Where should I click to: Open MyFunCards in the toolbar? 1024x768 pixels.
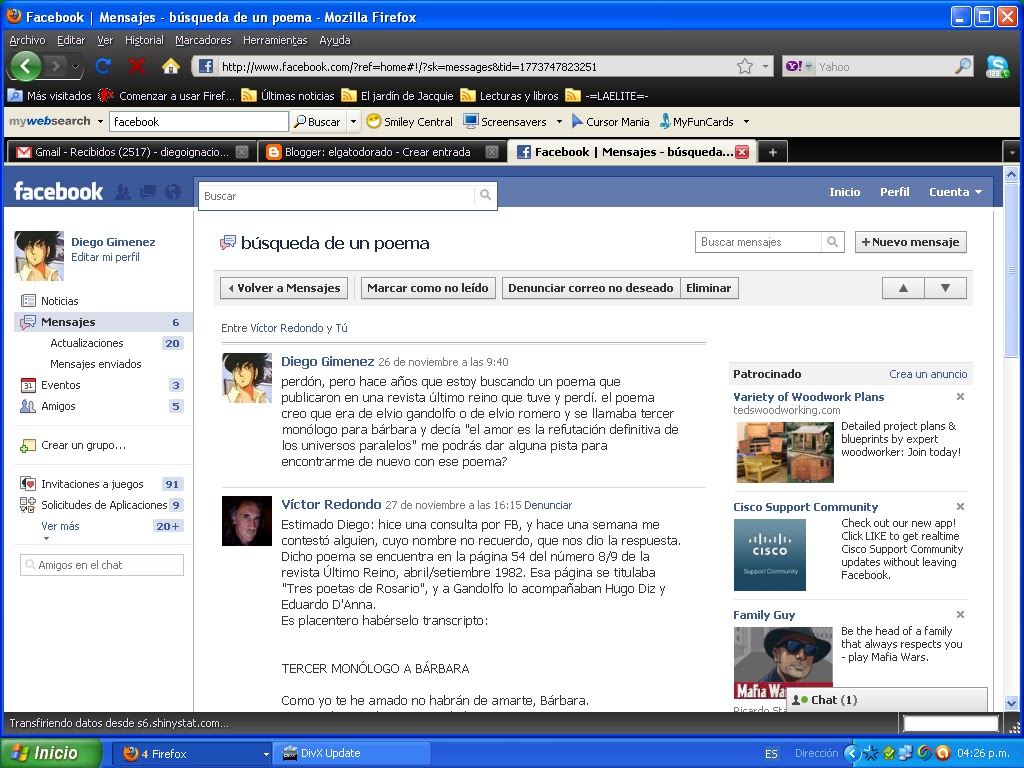coord(696,121)
